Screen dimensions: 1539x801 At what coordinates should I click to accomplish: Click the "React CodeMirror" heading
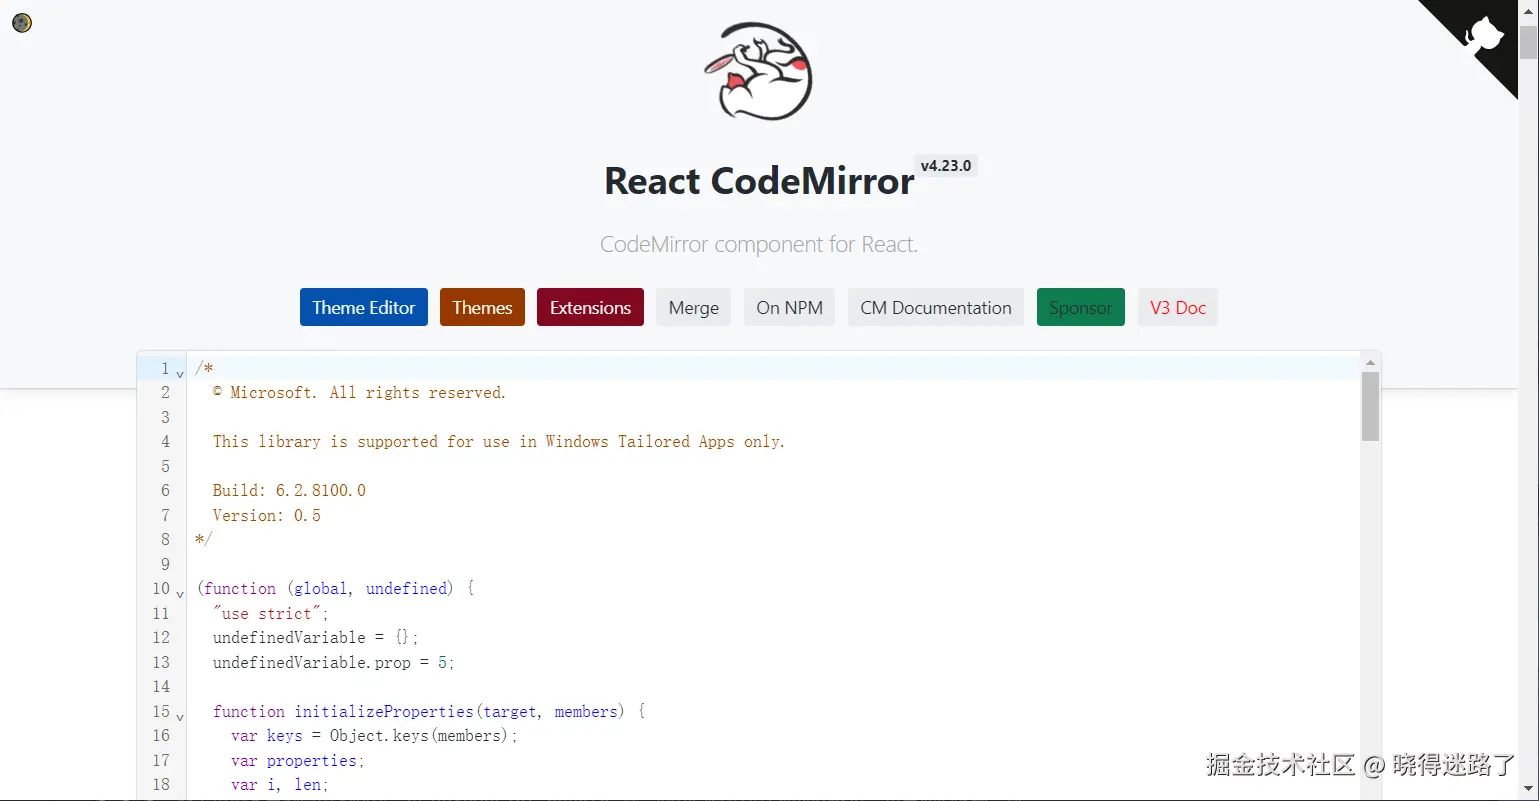759,181
